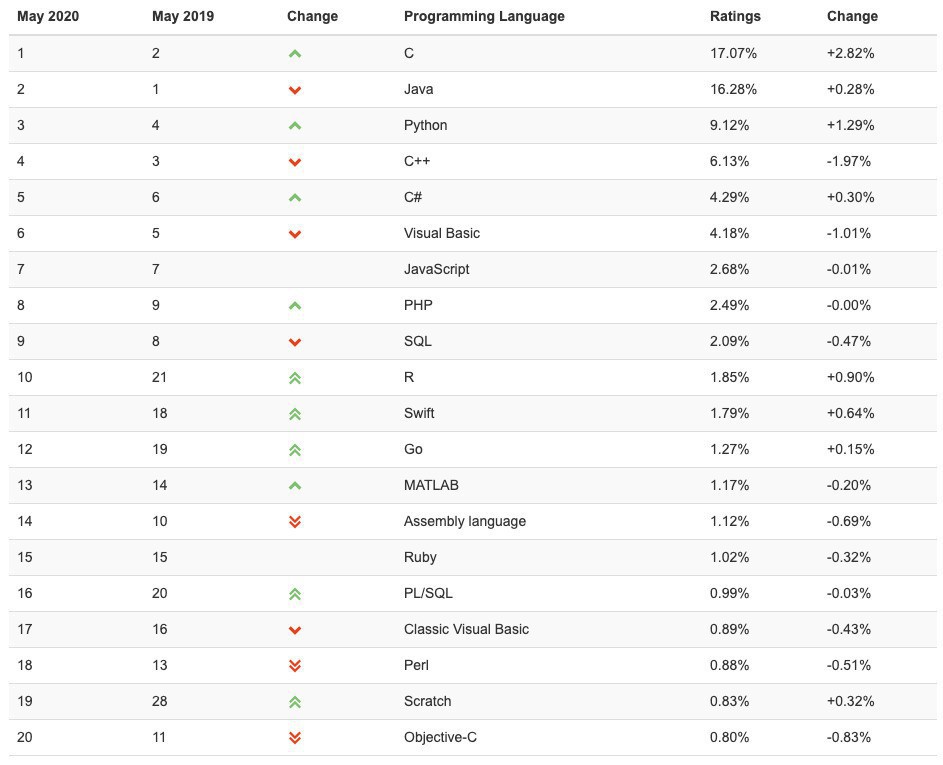Click the Ratings column header

point(735,16)
